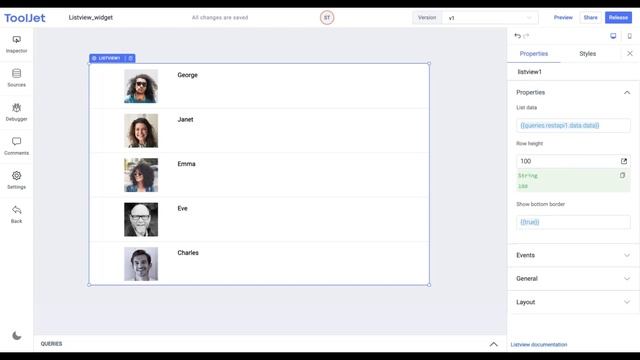The width and height of the screenshot is (640, 360).
Task: Close the properties inspector panel
Action: (630, 53)
